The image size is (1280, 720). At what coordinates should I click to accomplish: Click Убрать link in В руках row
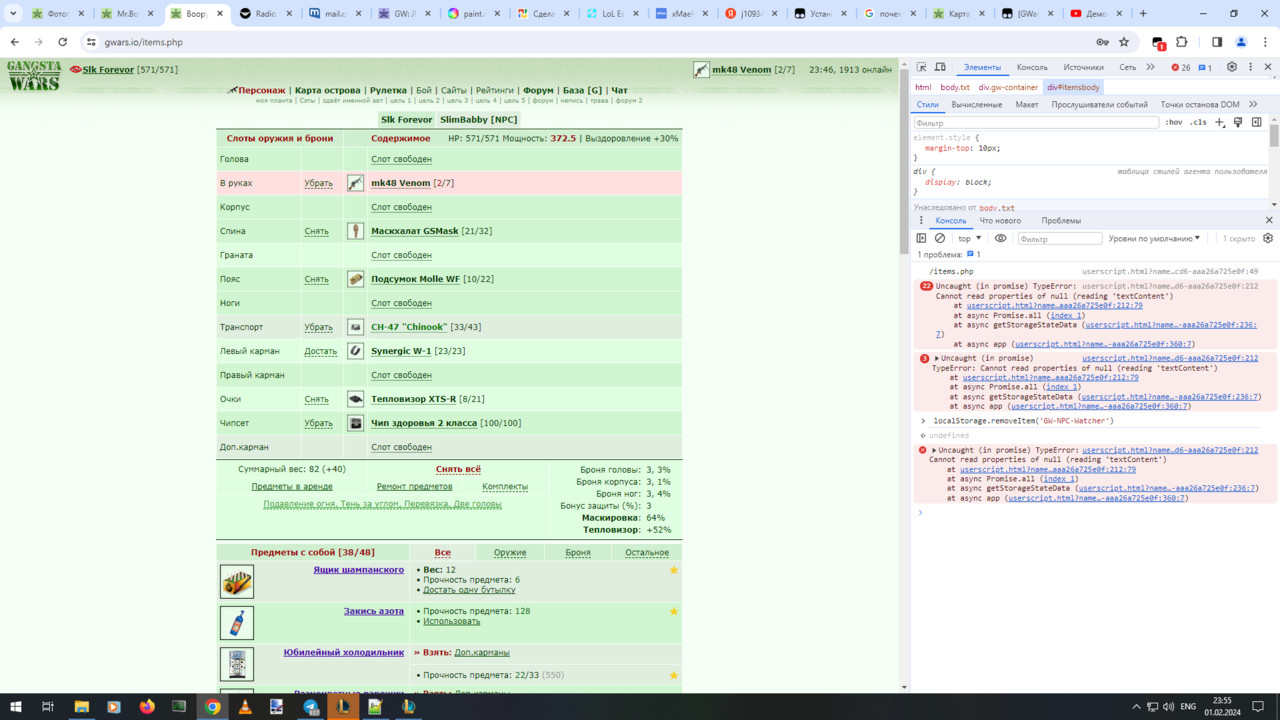click(318, 183)
